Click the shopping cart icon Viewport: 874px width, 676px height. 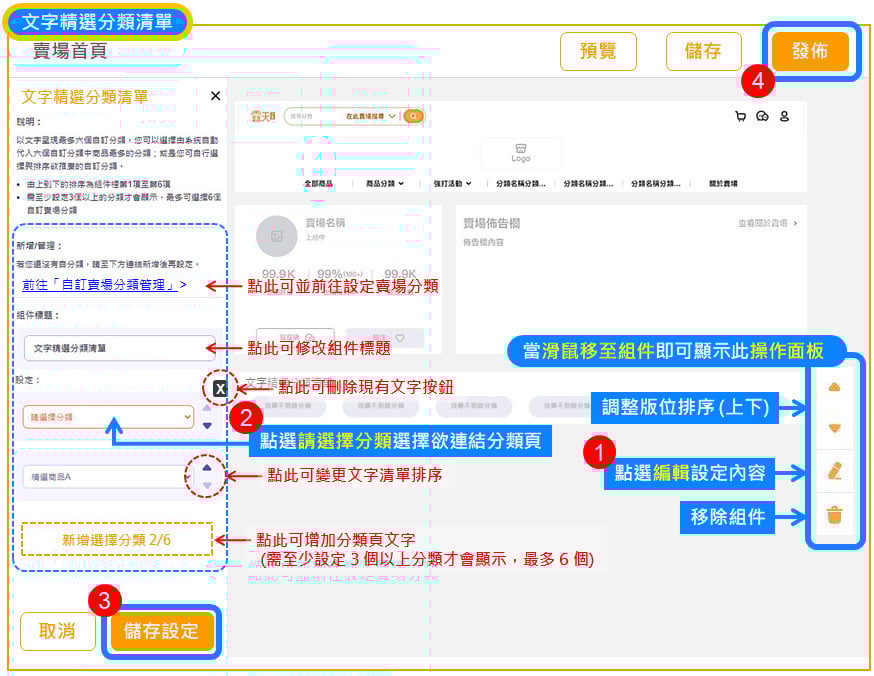(x=740, y=116)
